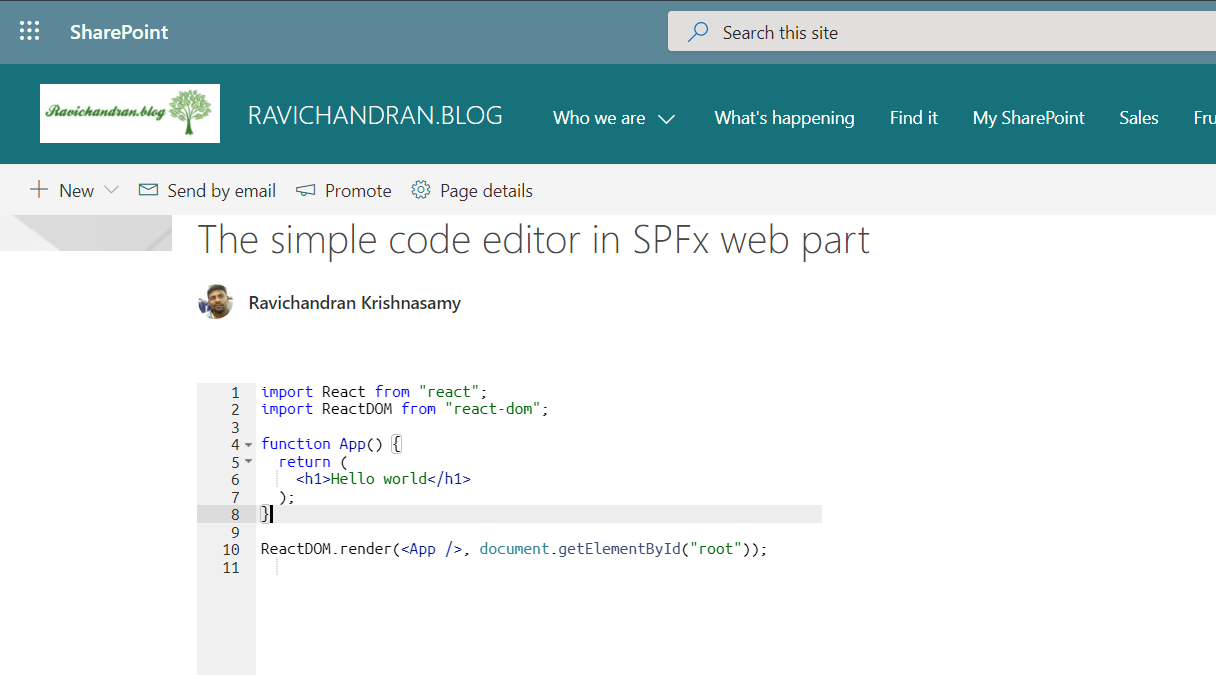The height and width of the screenshot is (675, 1216).
Task: Click the envelope Send by email icon
Action: (148, 190)
